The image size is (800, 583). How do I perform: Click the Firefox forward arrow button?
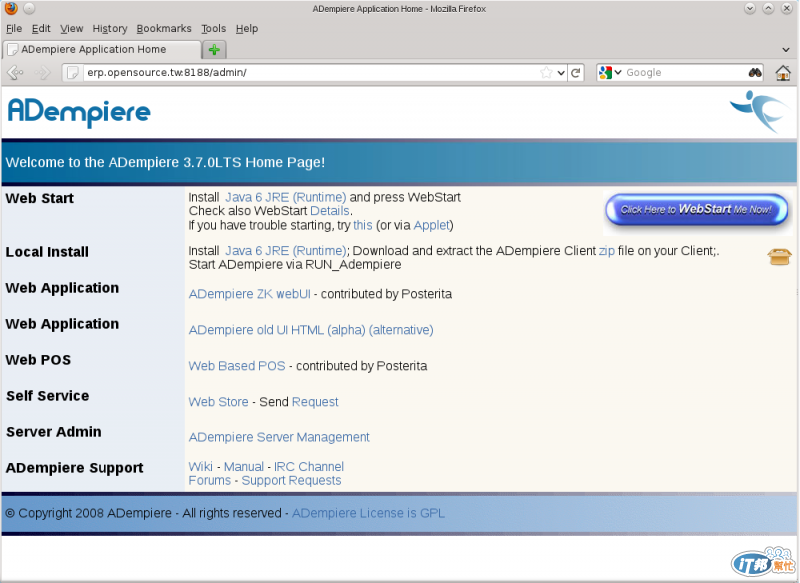tap(42, 73)
